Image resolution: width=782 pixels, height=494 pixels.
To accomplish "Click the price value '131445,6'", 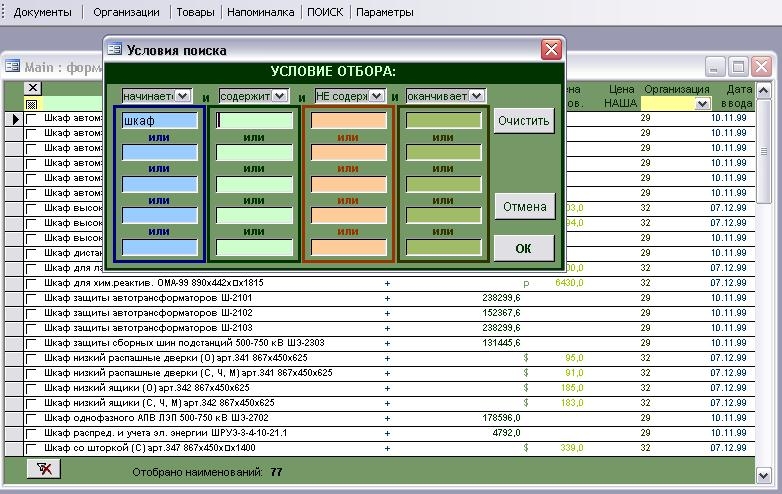I will tap(501, 343).
